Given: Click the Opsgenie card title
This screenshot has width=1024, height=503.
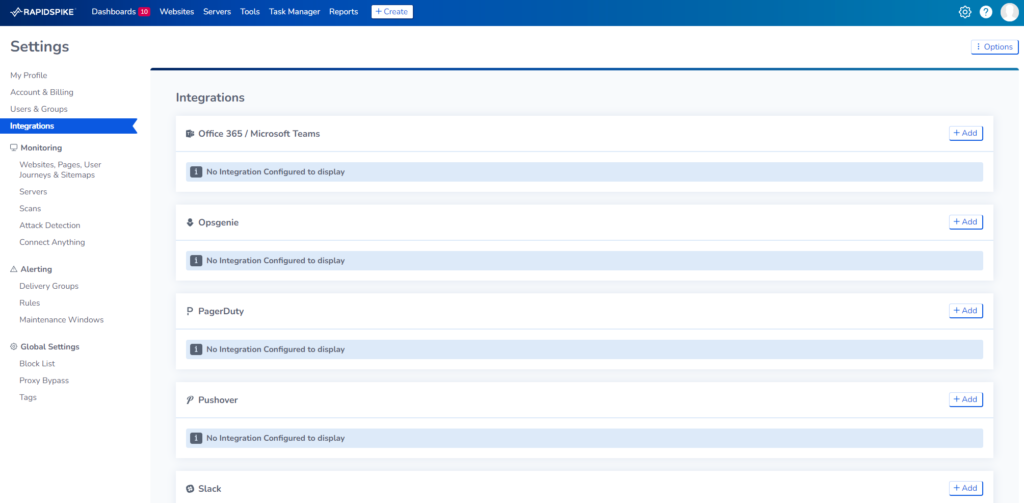Looking at the screenshot, I should tap(219, 223).
